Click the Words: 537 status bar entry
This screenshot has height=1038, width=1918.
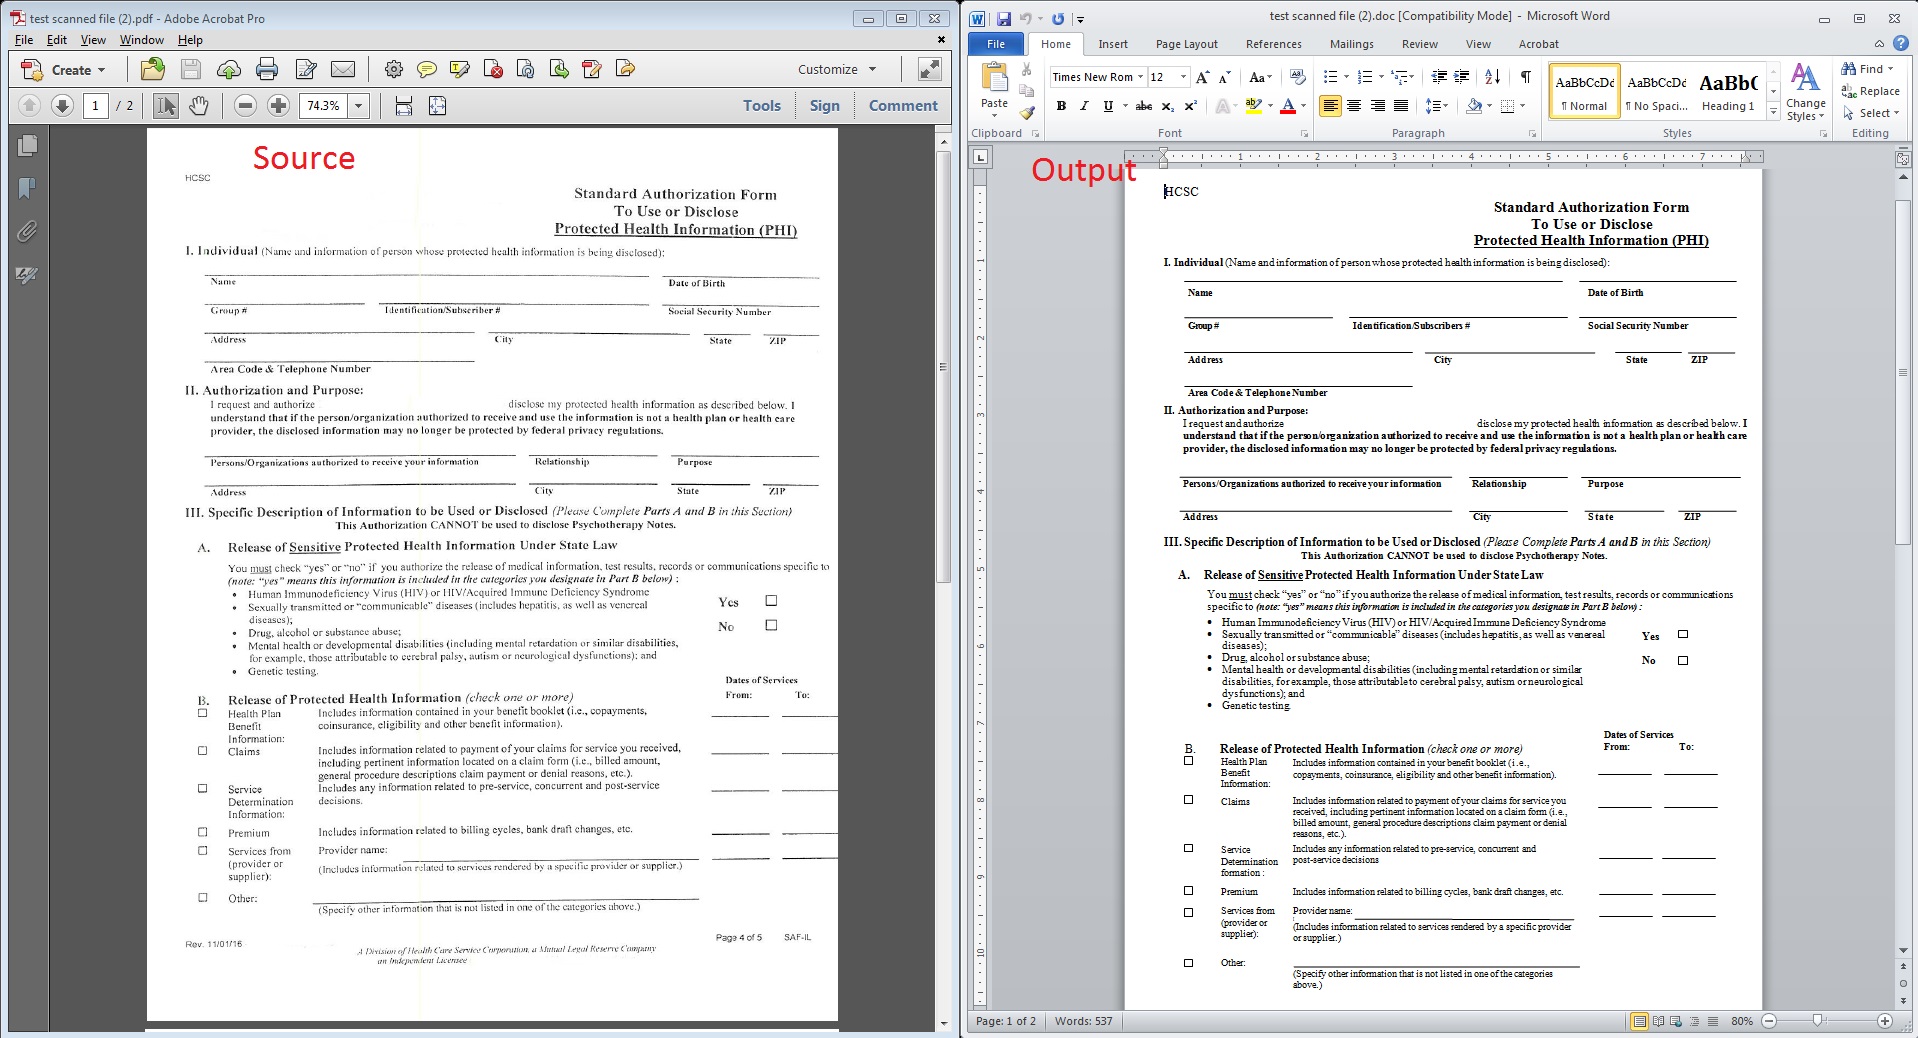pos(1083,1021)
